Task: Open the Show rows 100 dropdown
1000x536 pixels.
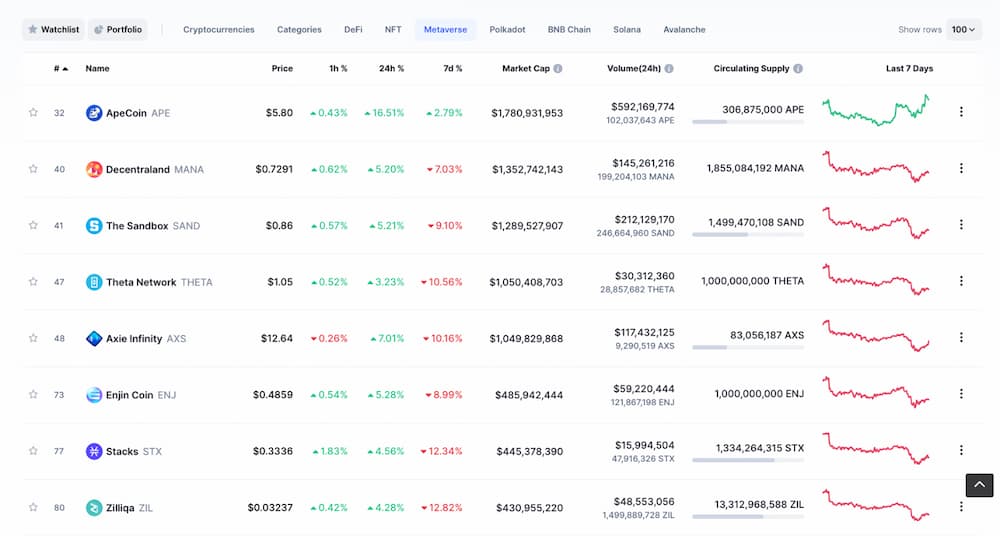Action: (x=963, y=29)
